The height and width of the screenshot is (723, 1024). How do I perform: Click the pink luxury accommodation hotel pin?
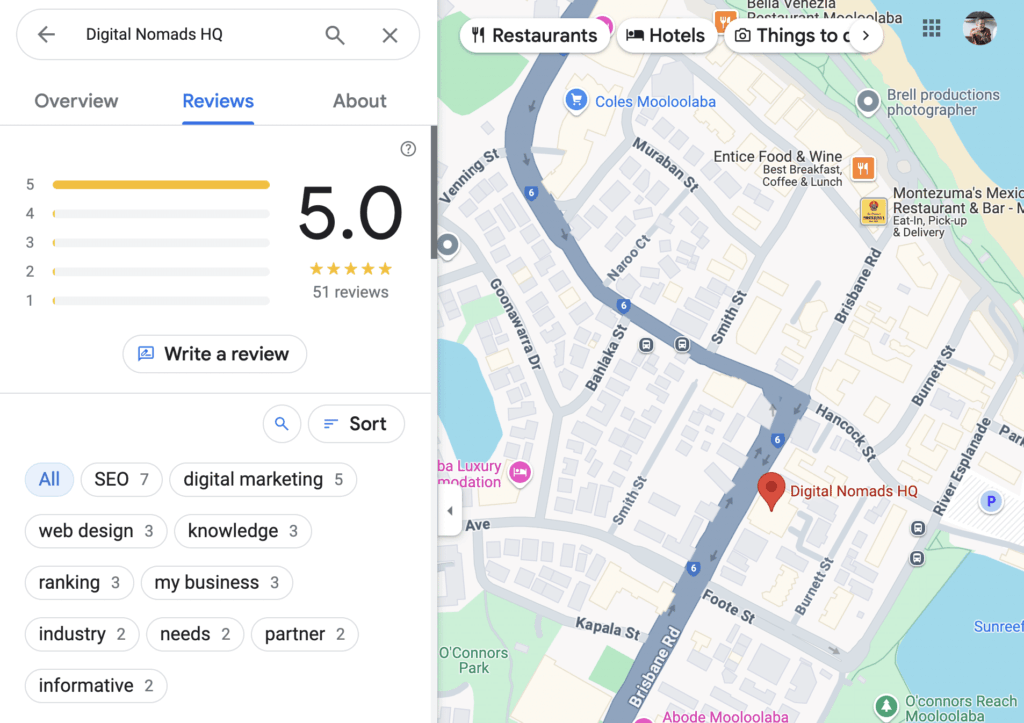tap(520, 472)
